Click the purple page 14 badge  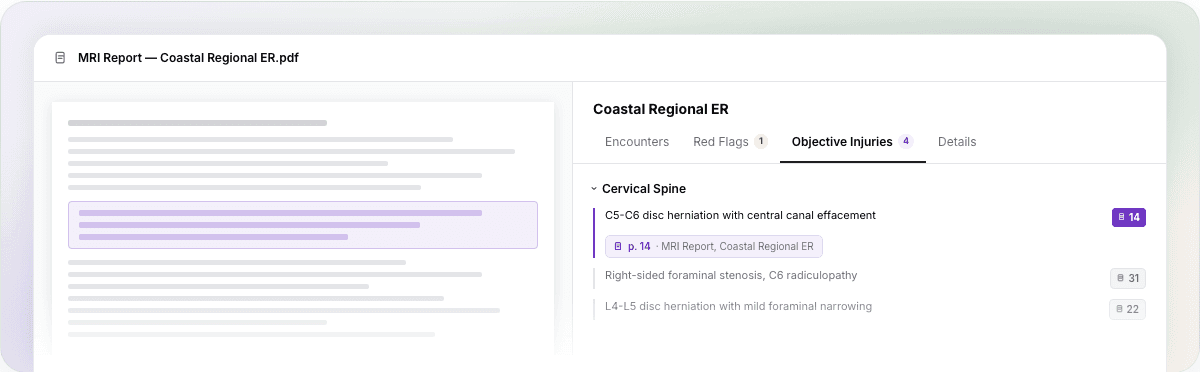point(1129,217)
